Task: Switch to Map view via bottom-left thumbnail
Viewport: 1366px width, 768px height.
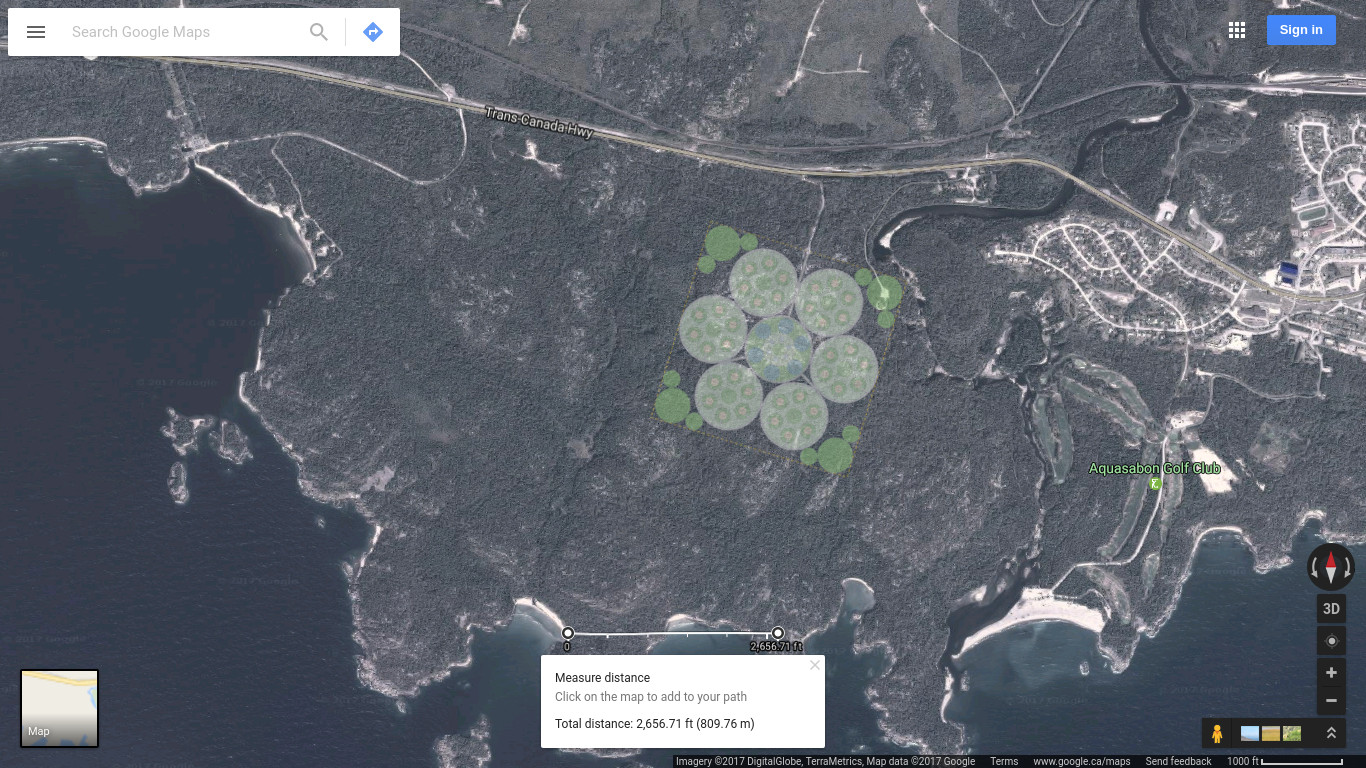Action: click(60, 708)
